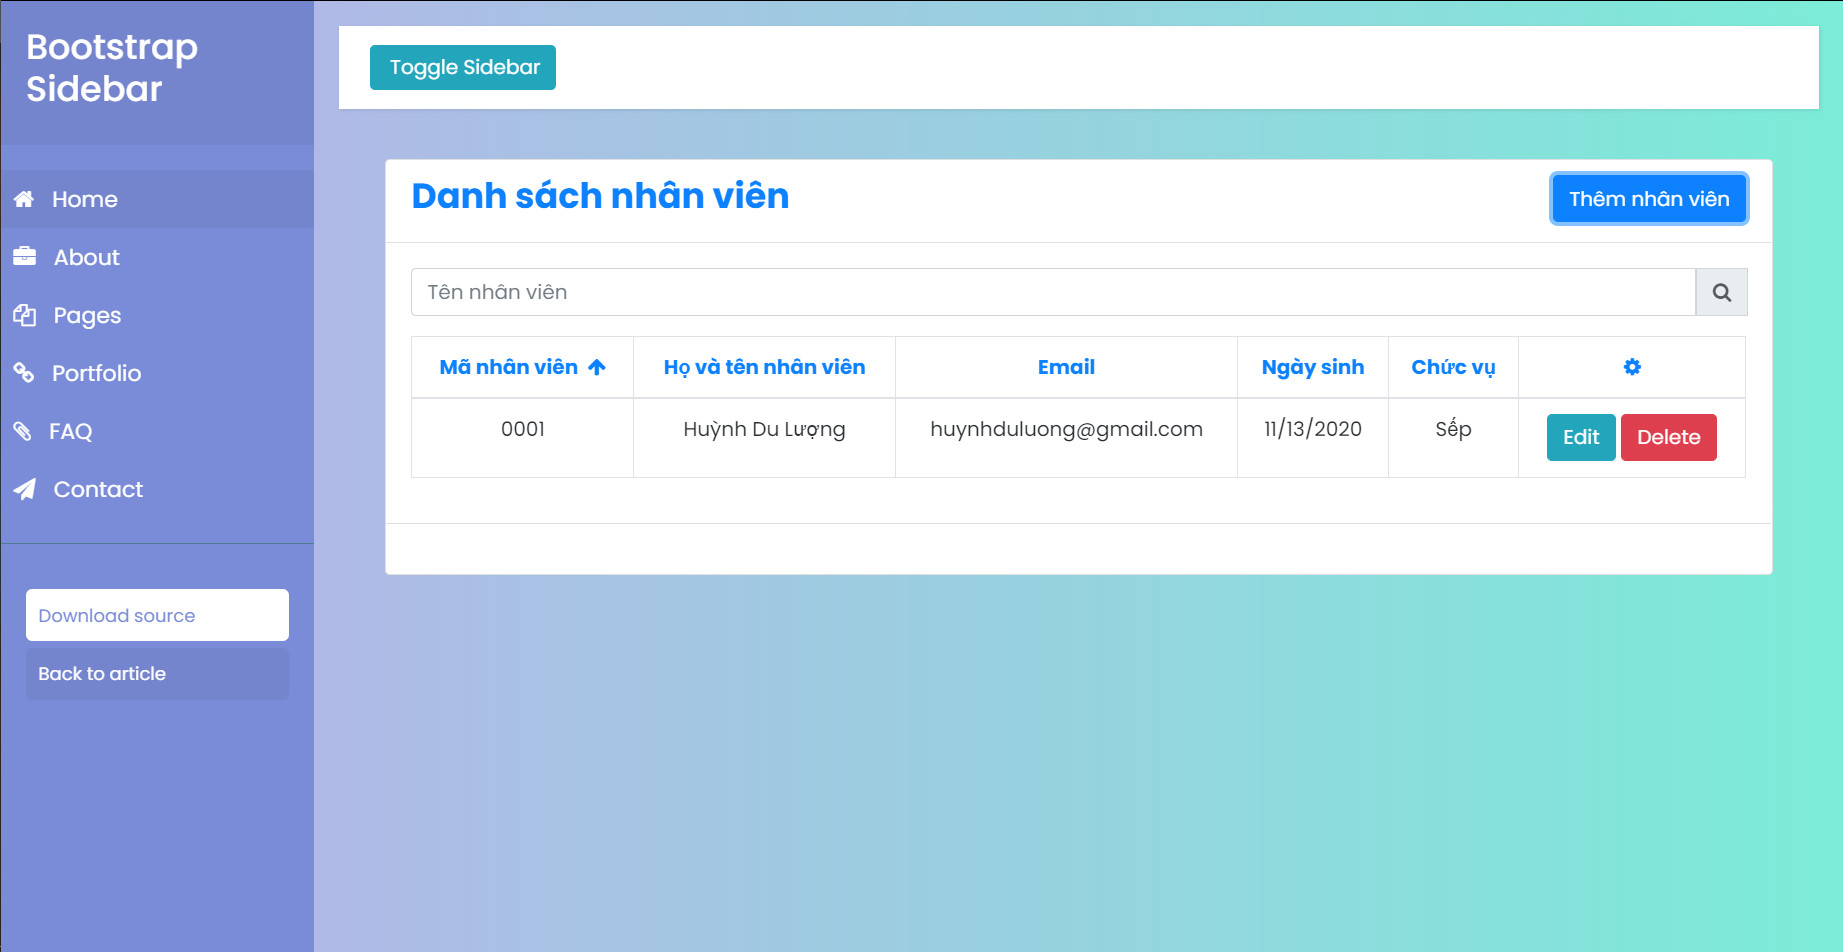
Task: Edit employee Huỳnh Du Lượng
Action: tap(1581, 437)
